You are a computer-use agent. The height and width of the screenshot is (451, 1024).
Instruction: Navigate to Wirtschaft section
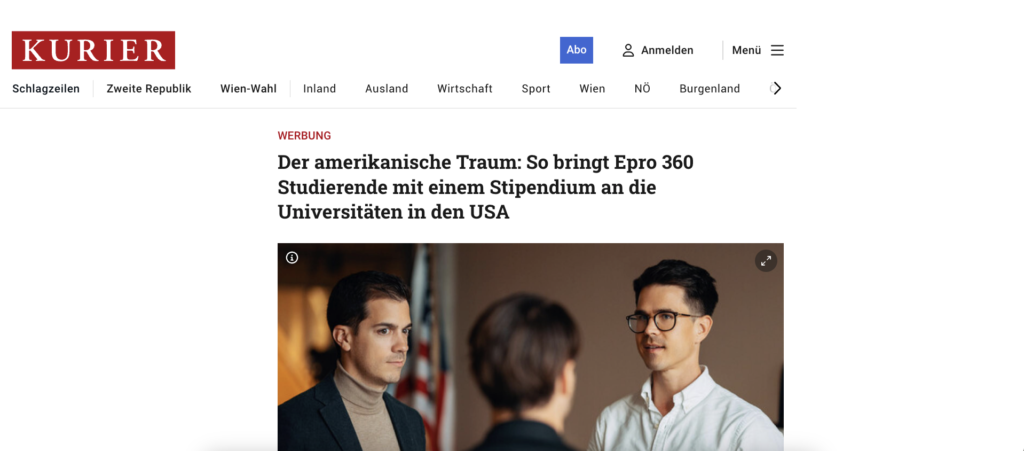[x=465, y=89]
